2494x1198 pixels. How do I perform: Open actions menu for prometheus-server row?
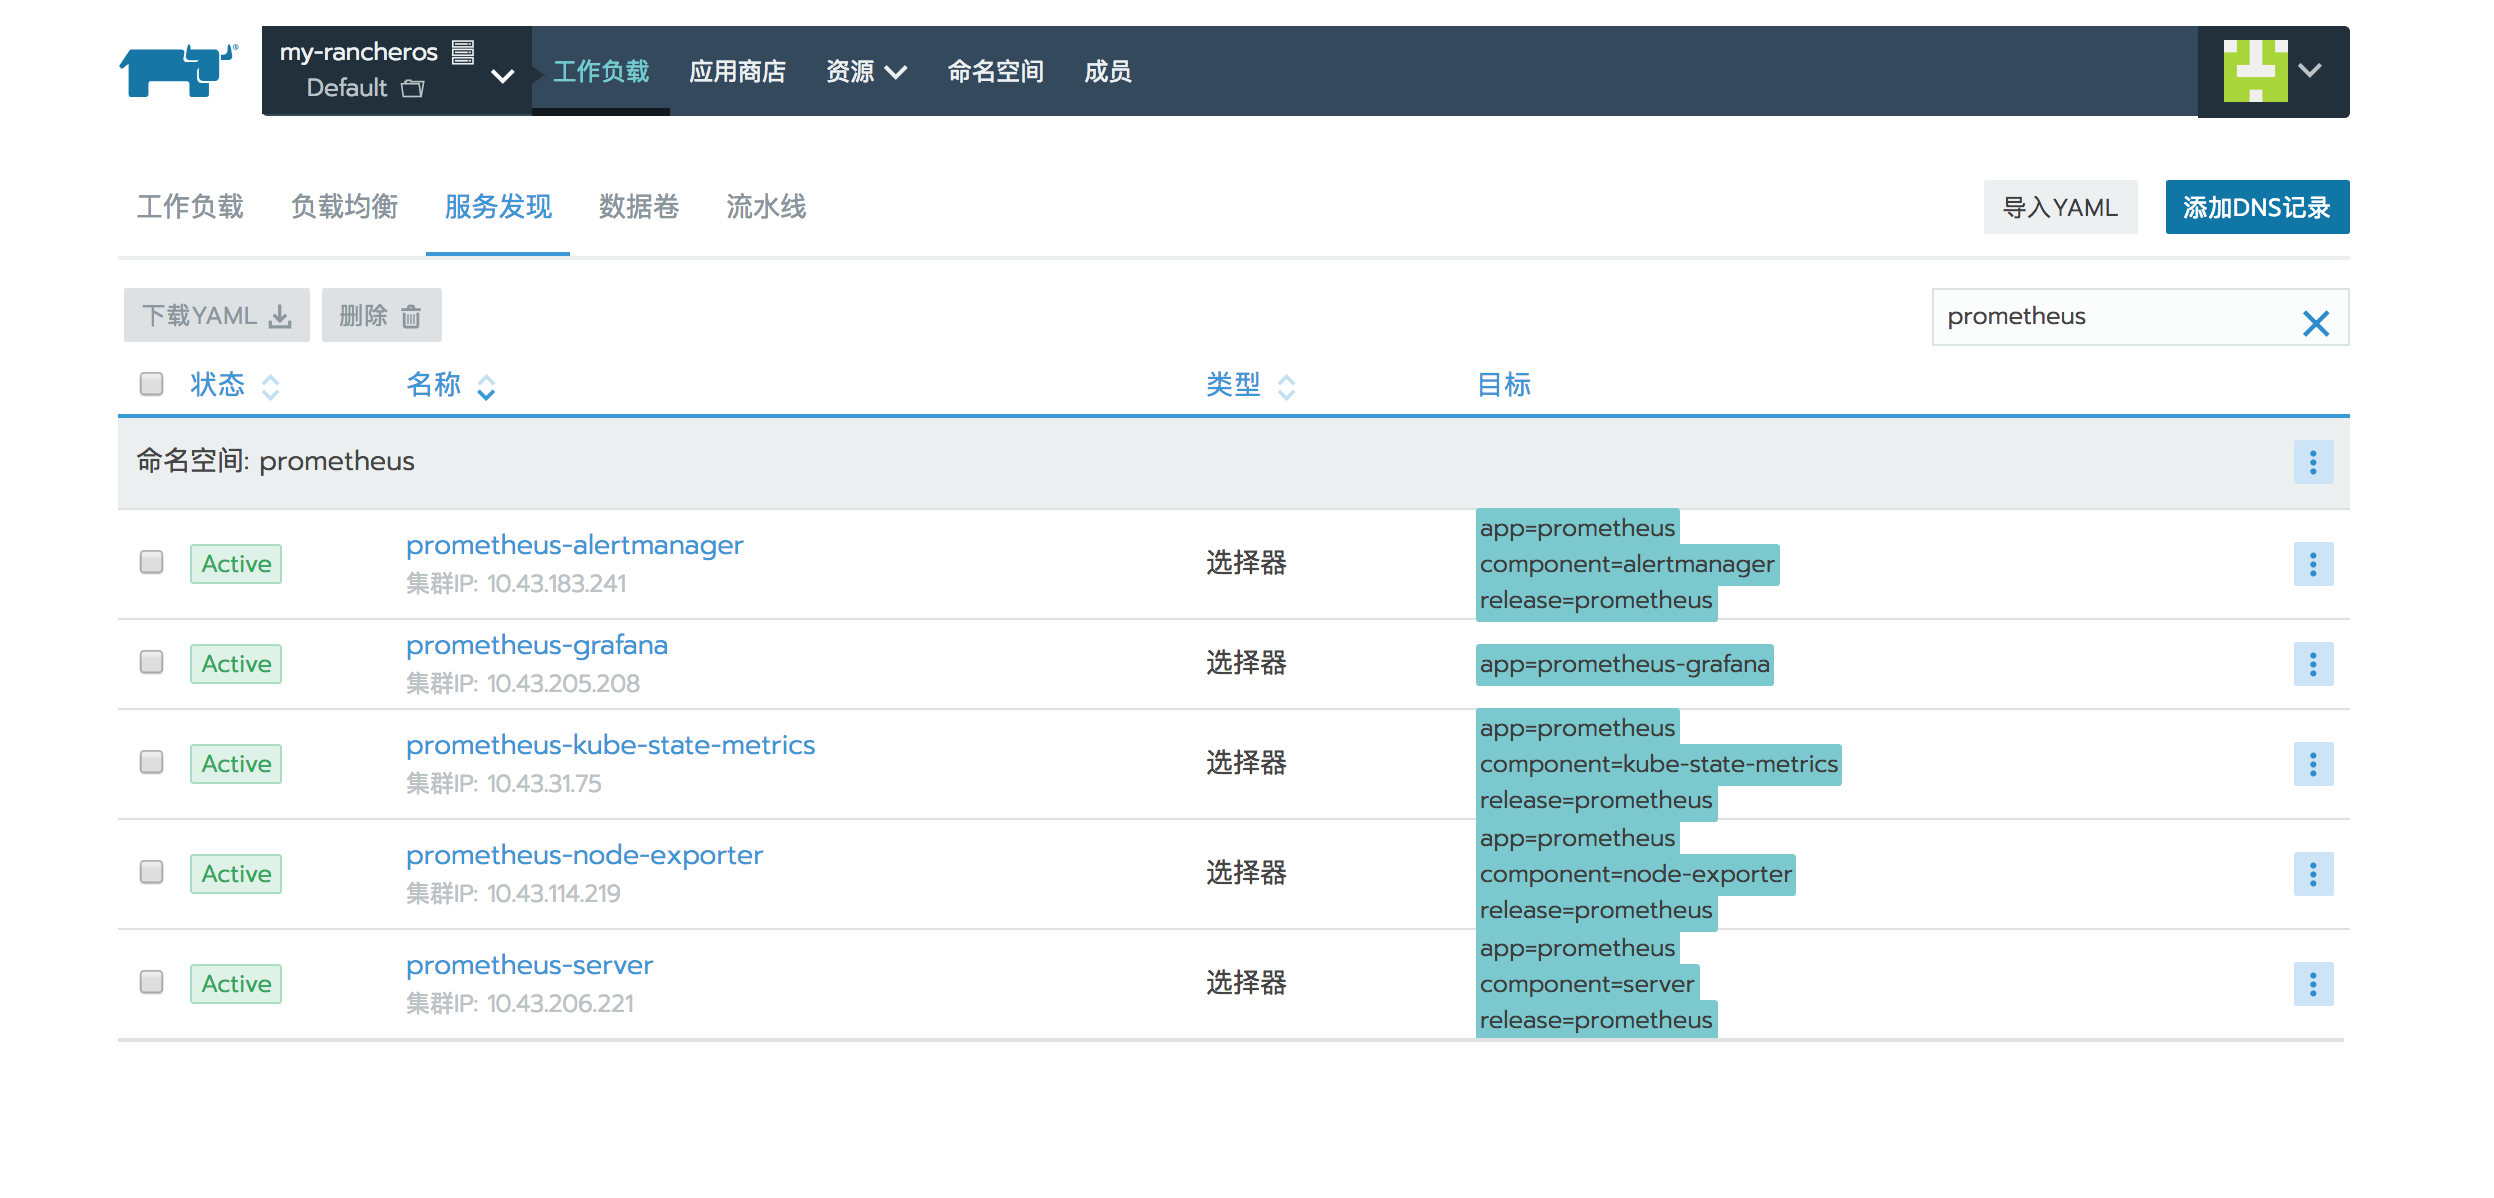2312,984
